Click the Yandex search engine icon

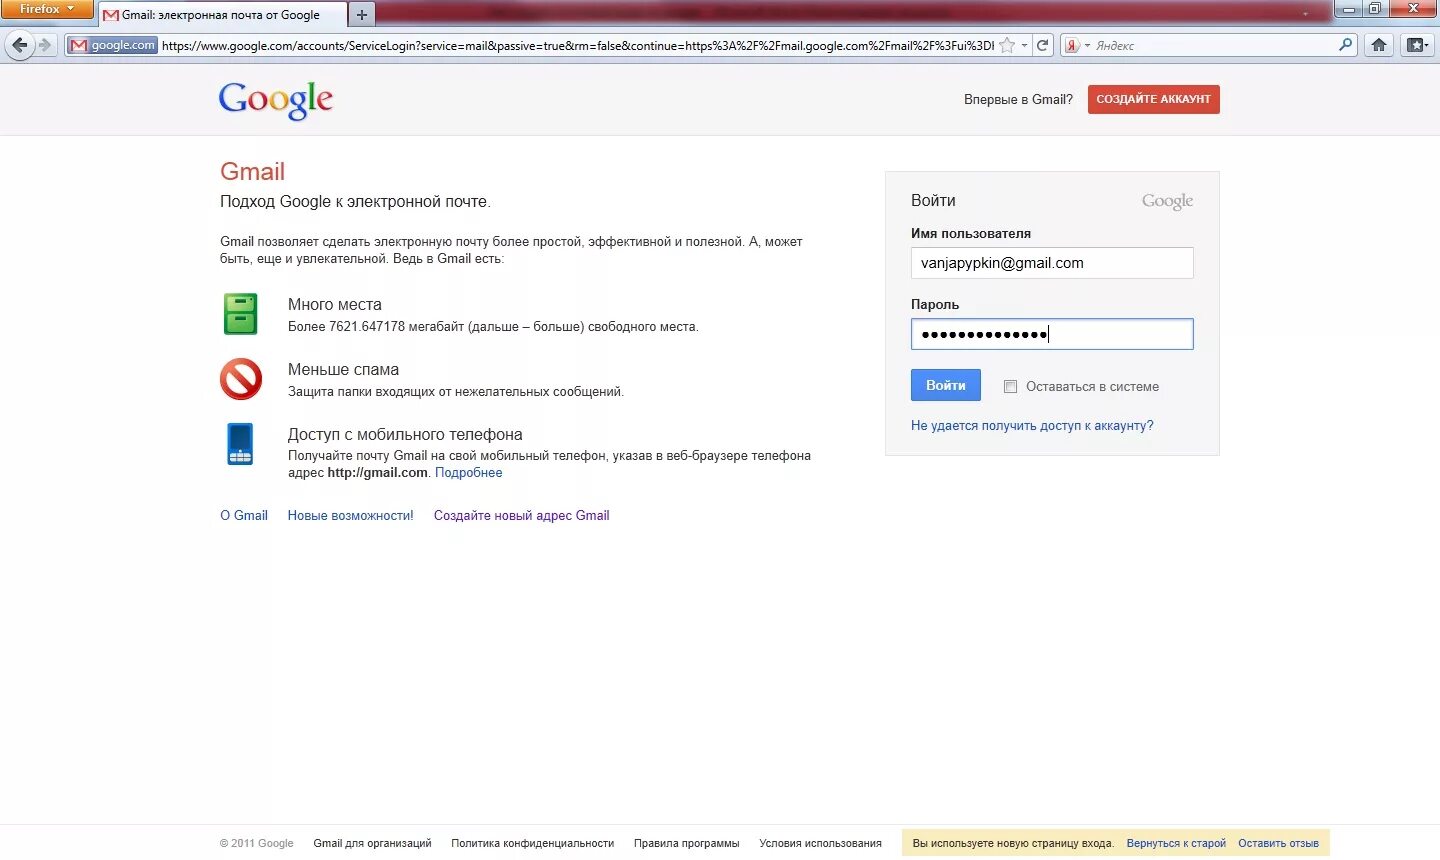click(x=1072, y=45)
